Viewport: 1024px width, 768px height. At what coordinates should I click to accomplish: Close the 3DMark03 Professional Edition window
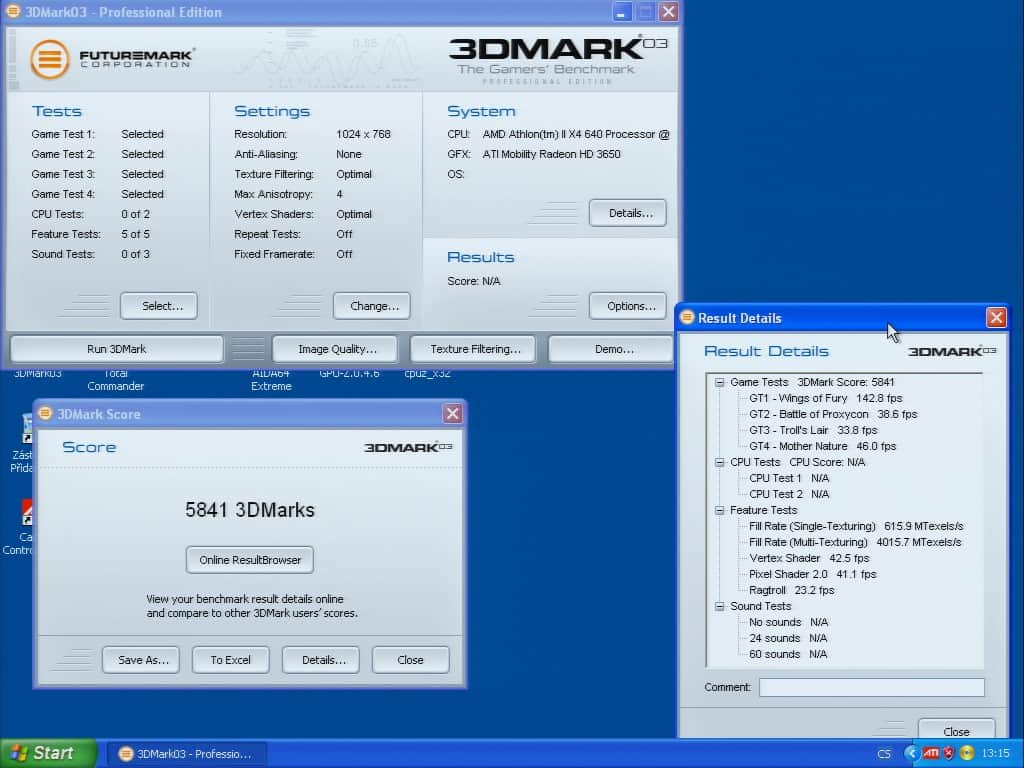coord(668,12)
